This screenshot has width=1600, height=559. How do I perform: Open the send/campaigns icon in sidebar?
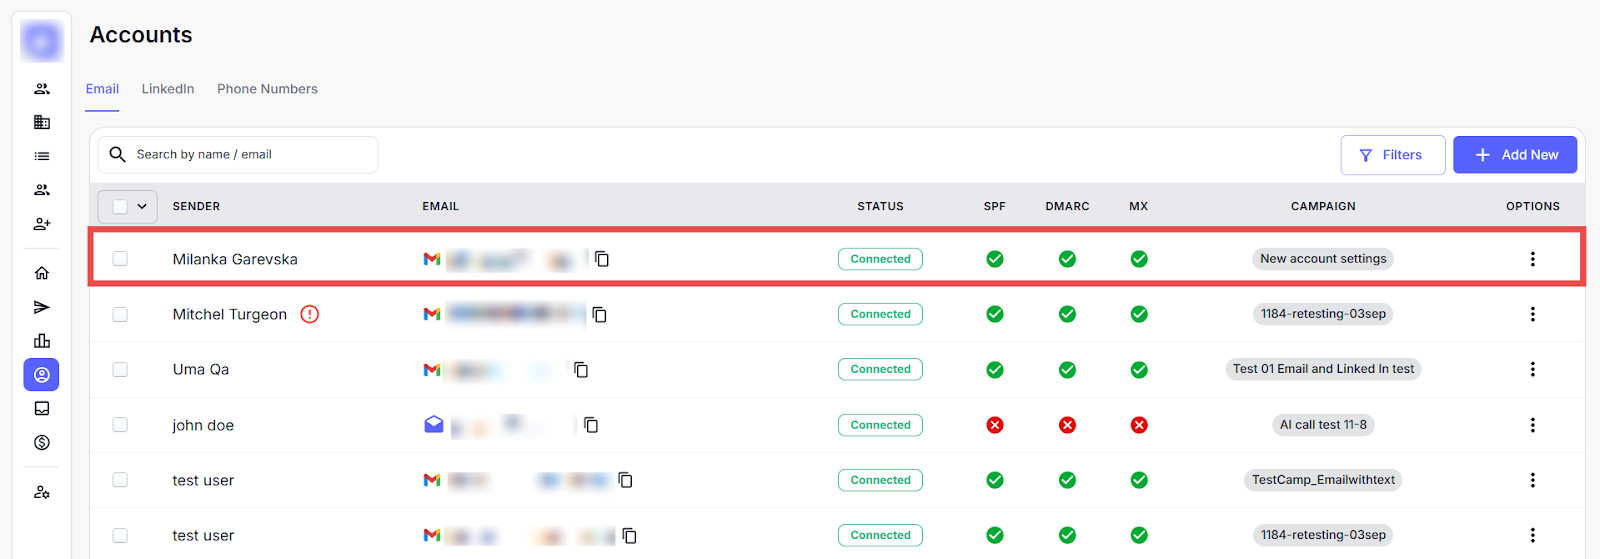[x=42, y=307]
